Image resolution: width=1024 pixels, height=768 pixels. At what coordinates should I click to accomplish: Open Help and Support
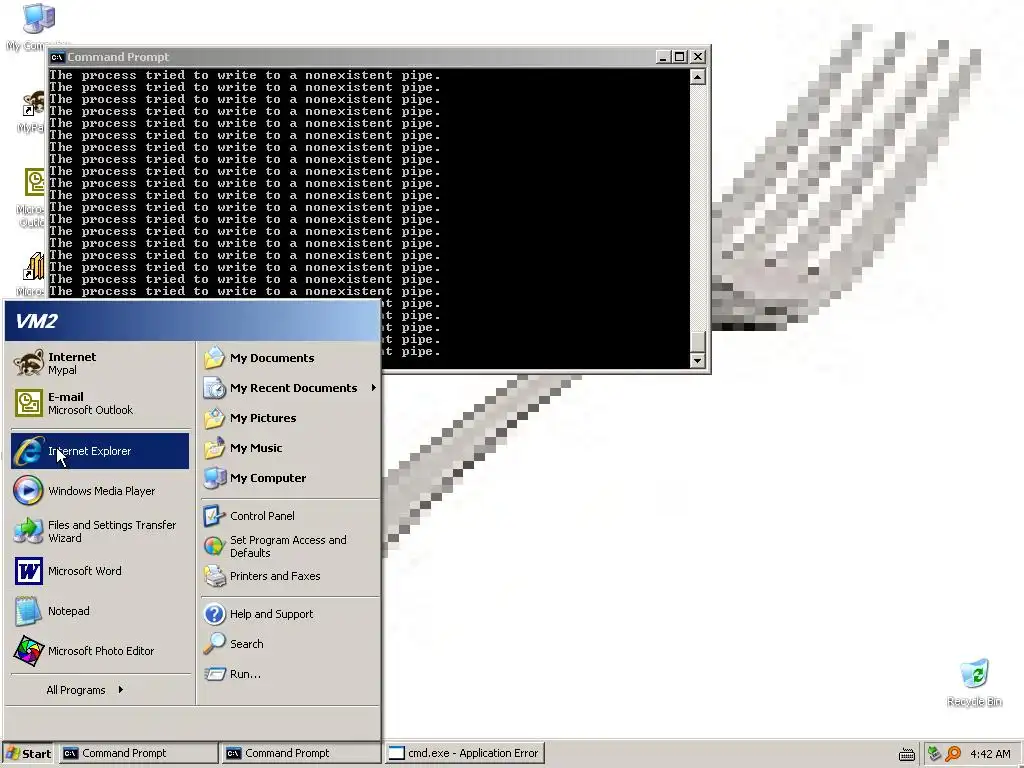[x=290, y=614]
